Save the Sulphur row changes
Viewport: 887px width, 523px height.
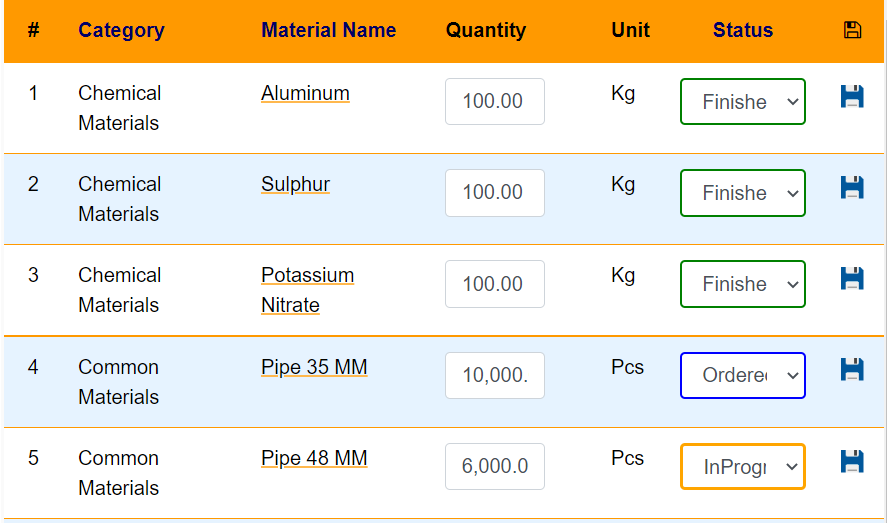[x=852, y=187]
